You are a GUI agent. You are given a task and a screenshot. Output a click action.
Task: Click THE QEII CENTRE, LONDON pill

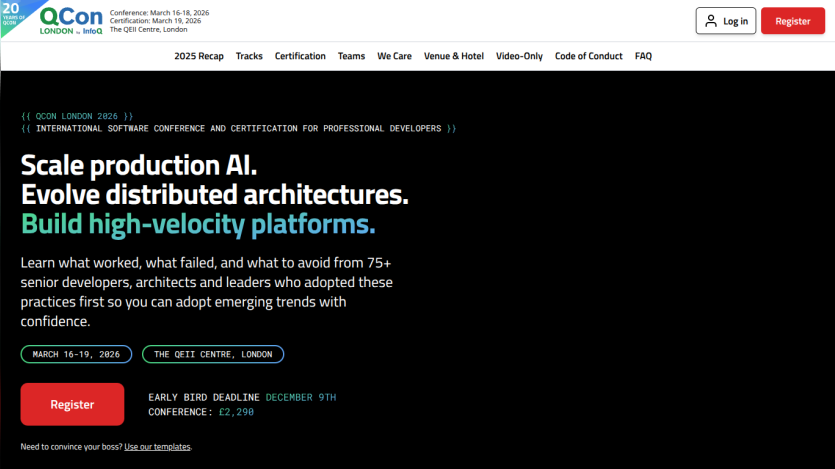(213, 354)
